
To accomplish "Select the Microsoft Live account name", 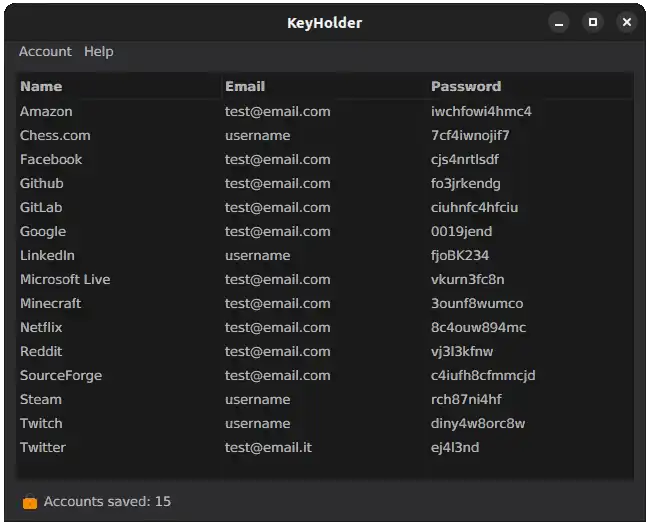I will pos(65,279).
